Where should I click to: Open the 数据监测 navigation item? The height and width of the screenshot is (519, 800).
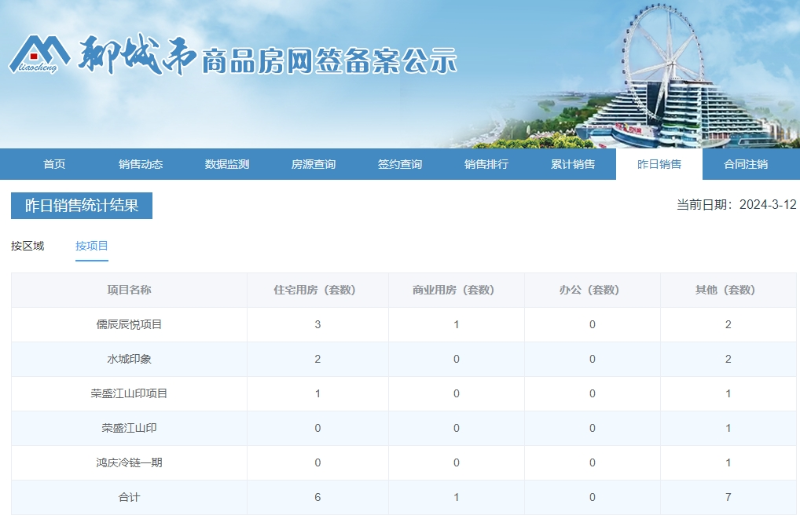pyautogui.click(x=227, y=164)
